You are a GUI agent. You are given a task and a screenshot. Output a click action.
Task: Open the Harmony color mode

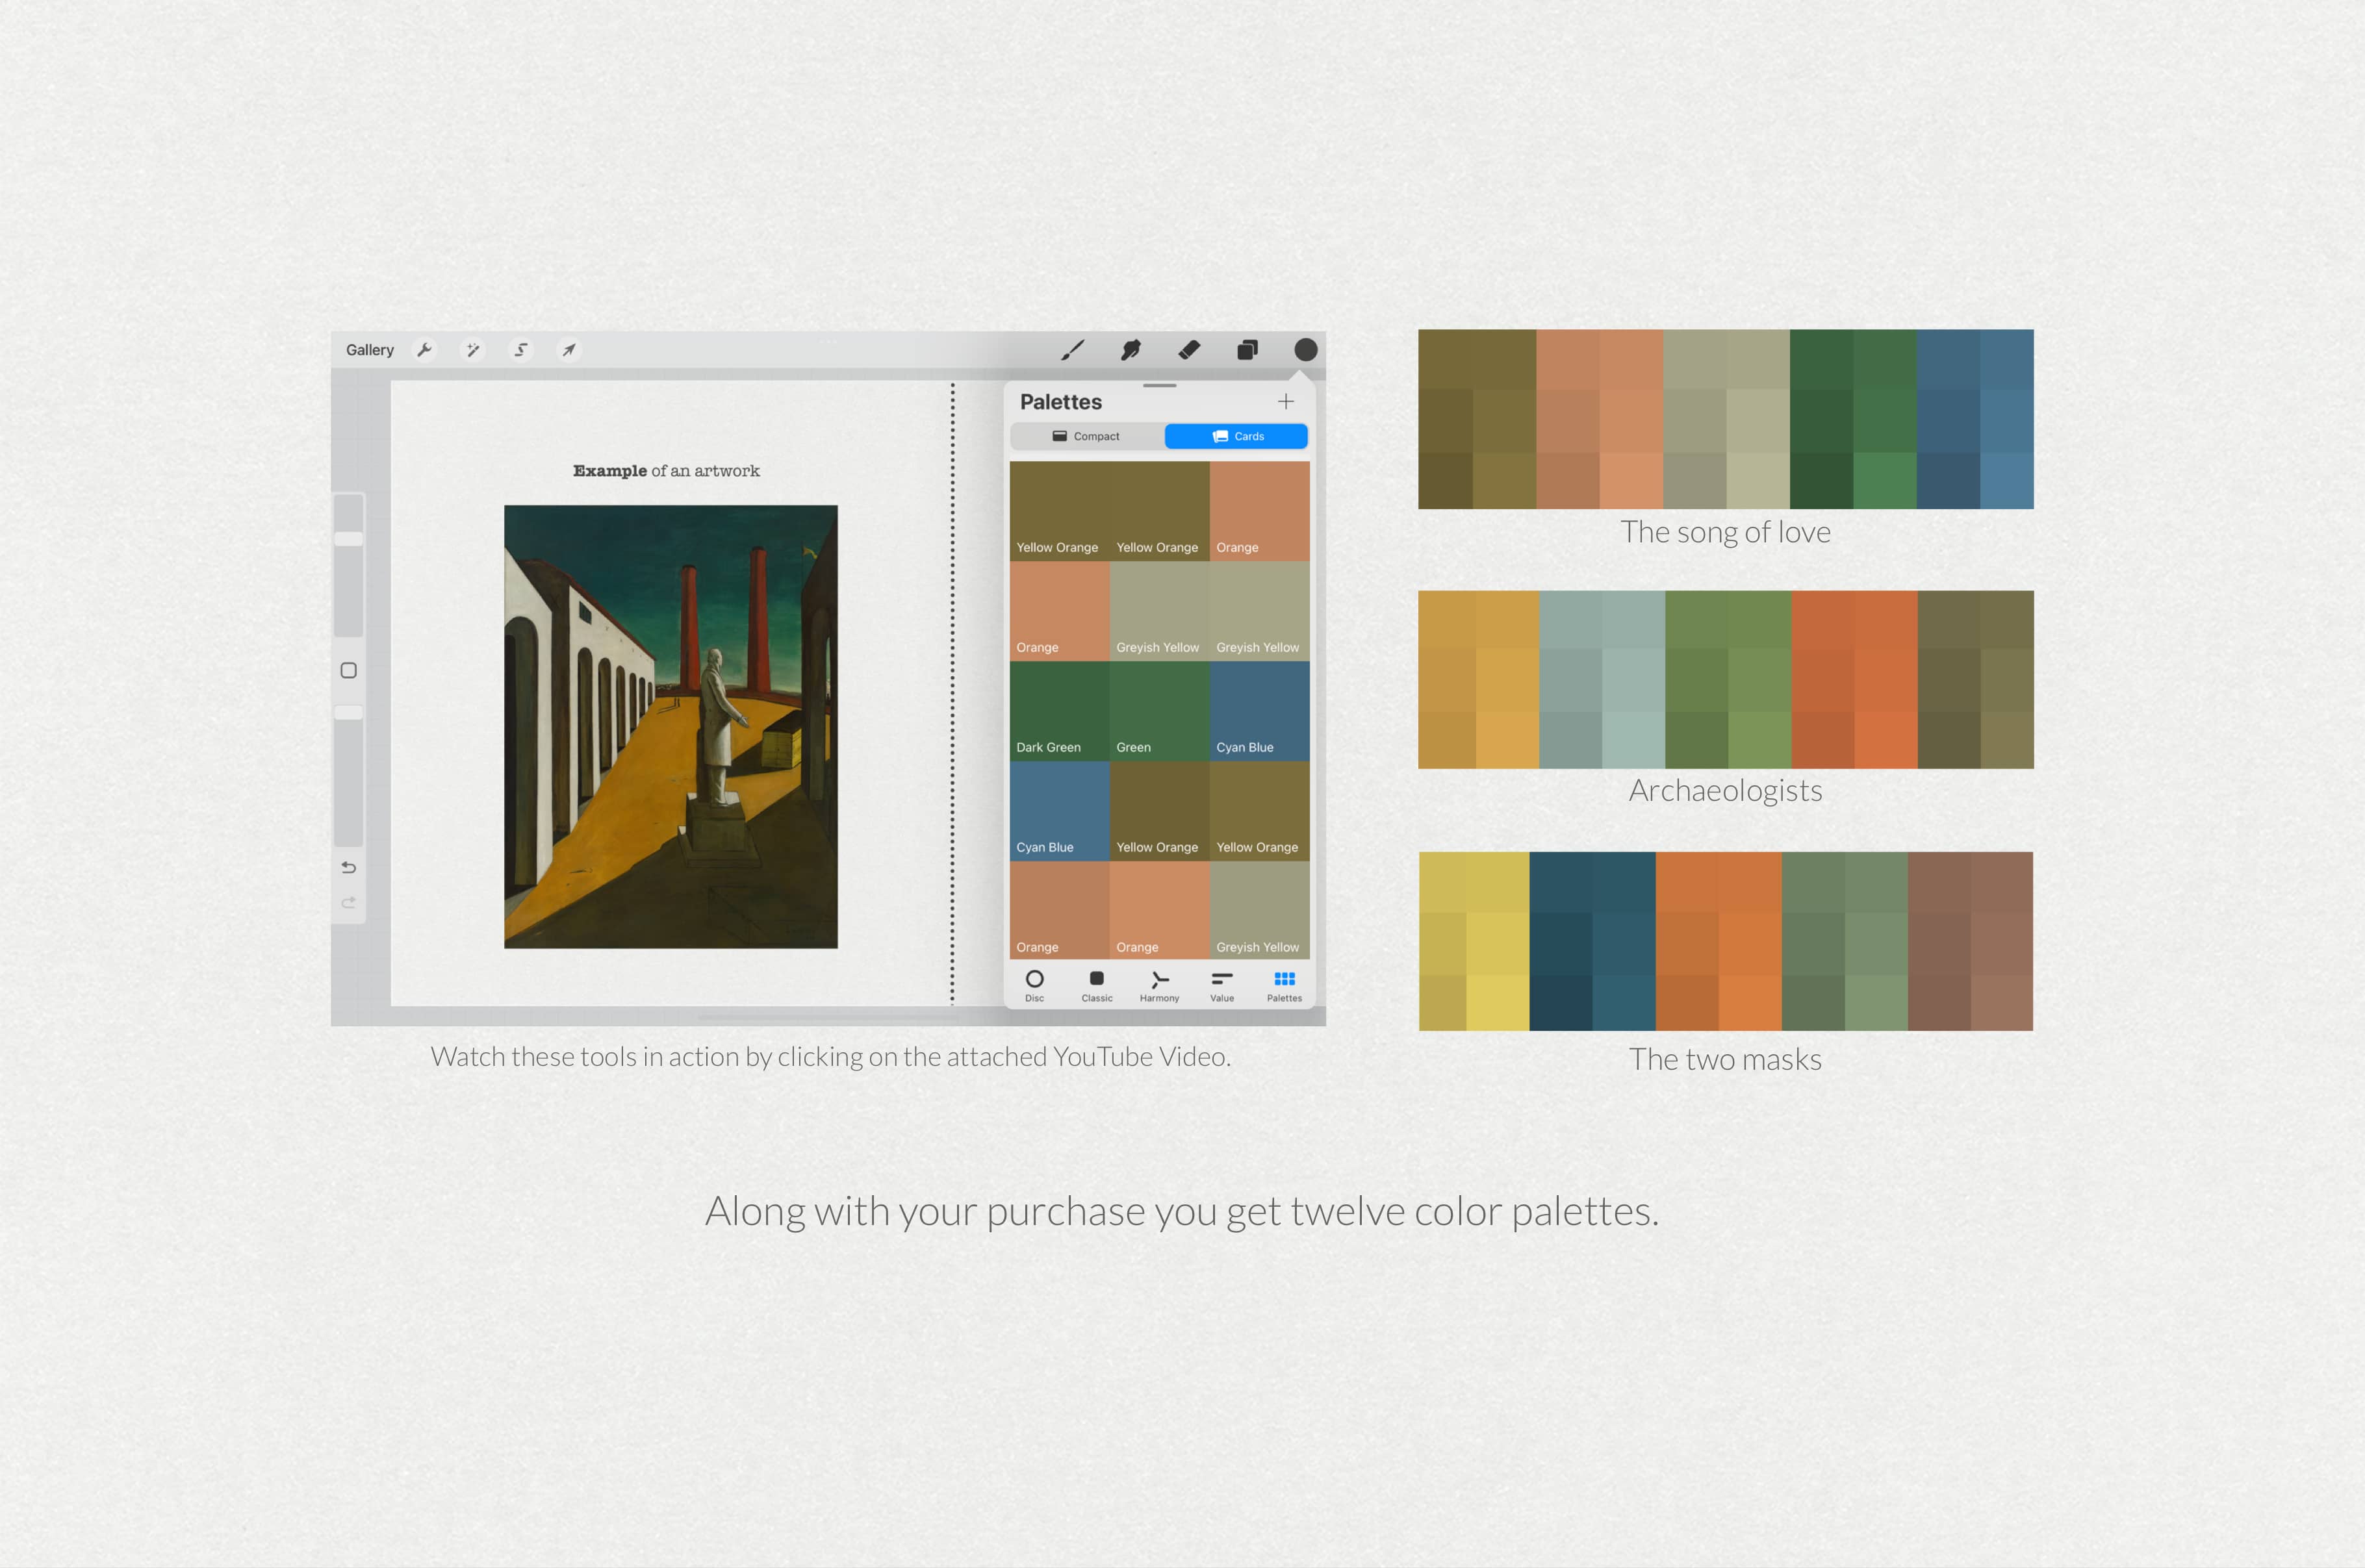pyautogui.click(x=1158, y=986)
